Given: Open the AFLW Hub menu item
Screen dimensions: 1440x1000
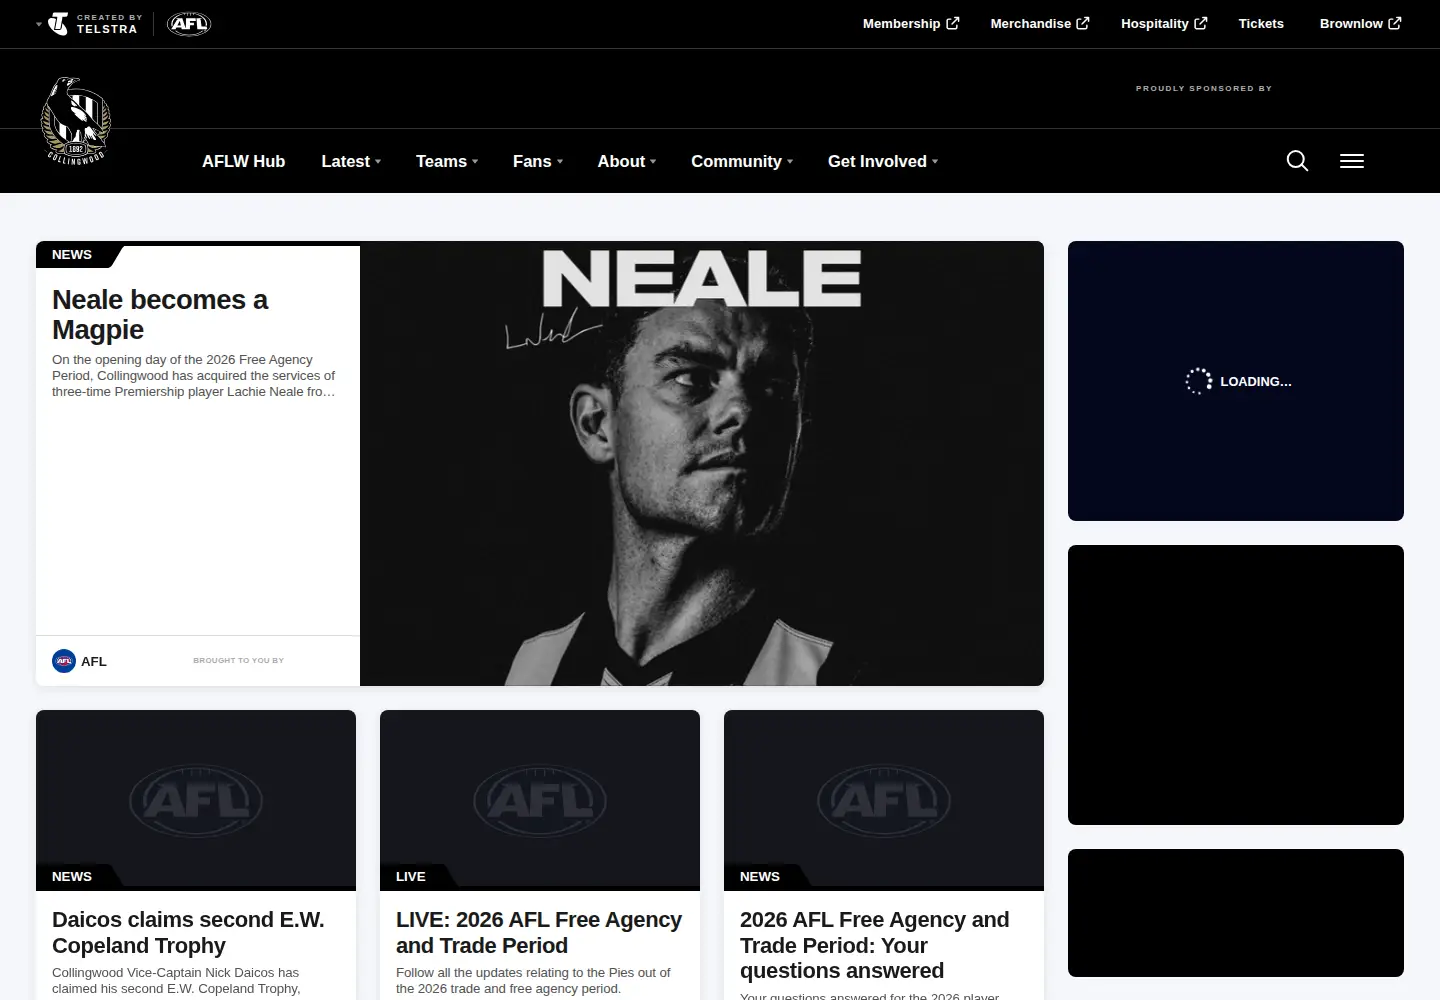Looking at the screenshot, I should 243,161.
